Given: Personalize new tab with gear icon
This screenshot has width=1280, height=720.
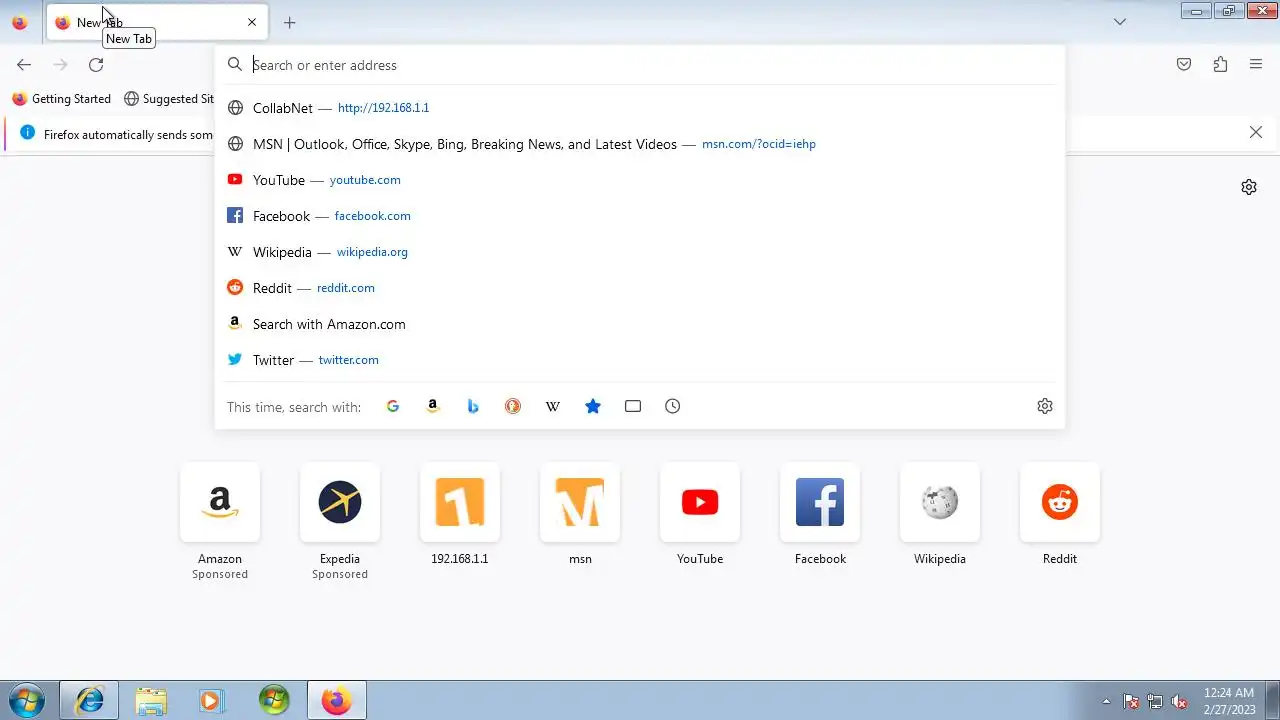Looking at the screenshot, I should click(x=1249, y=187).
